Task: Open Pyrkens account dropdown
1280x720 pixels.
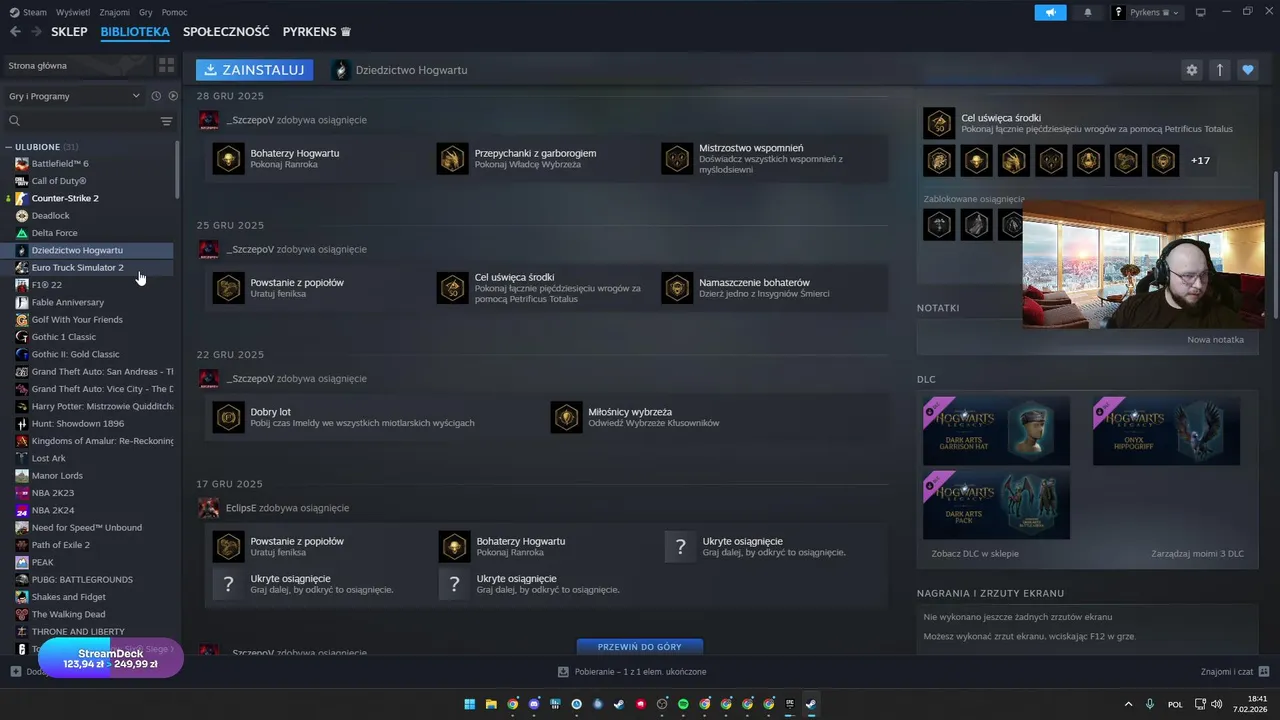Action: [x=1147, y=12]
